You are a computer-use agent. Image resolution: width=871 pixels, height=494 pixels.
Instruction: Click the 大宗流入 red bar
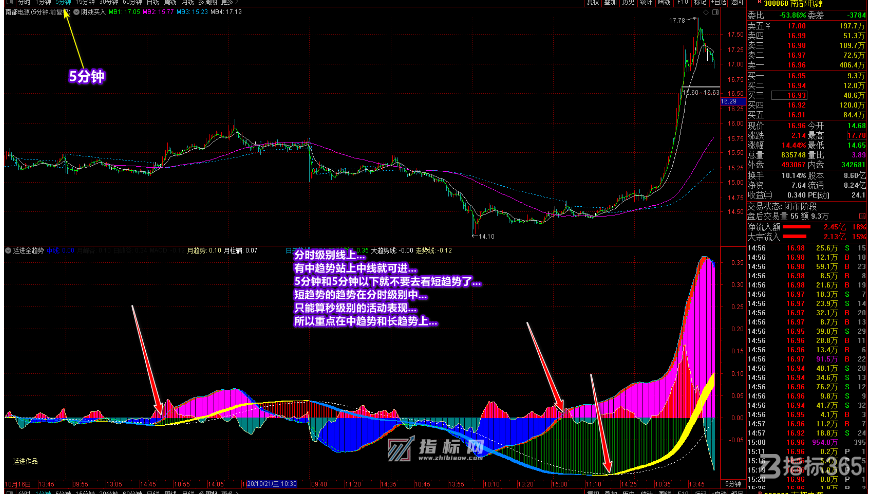point(796,237)
